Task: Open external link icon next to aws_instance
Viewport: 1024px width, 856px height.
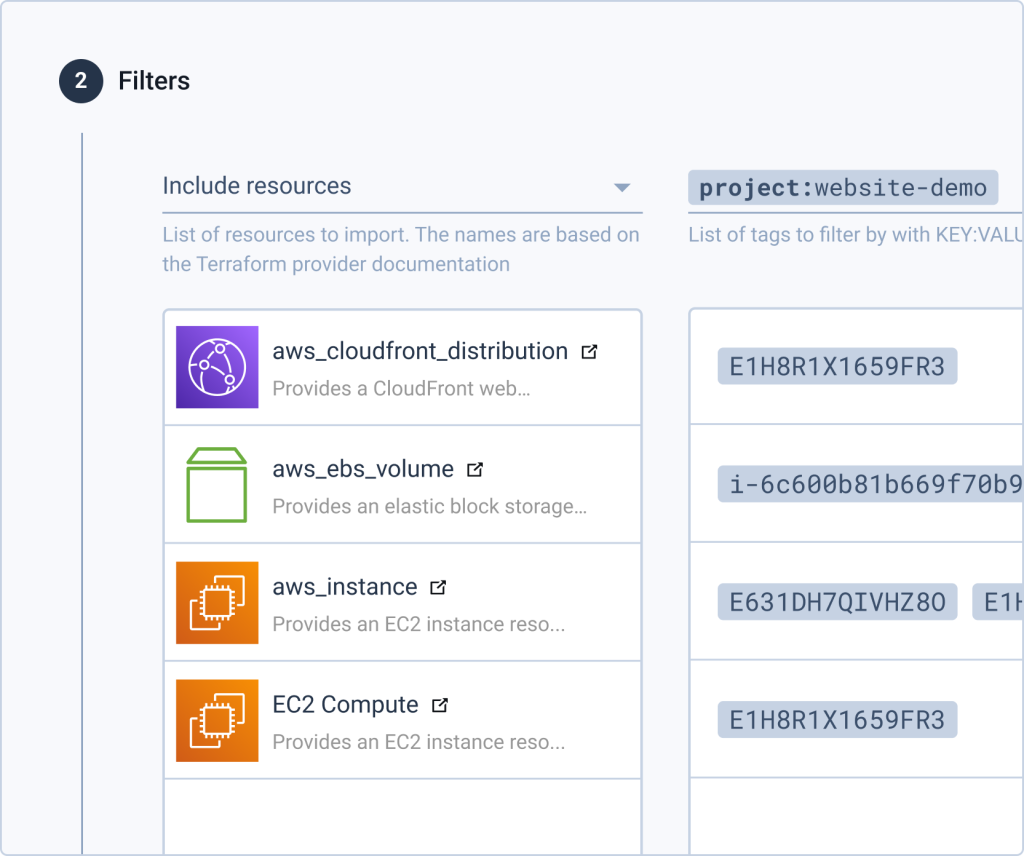Action: coord(438,587)
